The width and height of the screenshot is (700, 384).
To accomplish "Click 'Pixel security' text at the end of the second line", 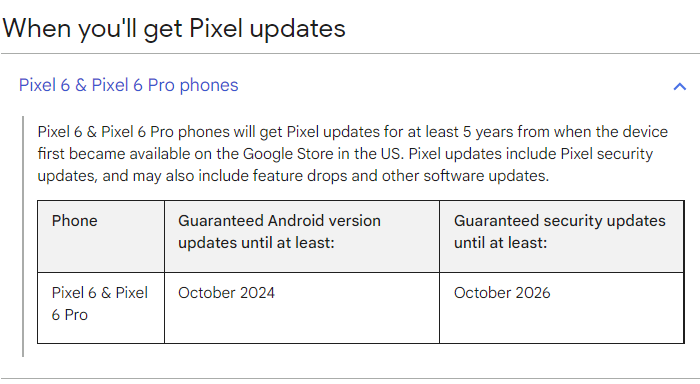I will (x=606, y=154).
